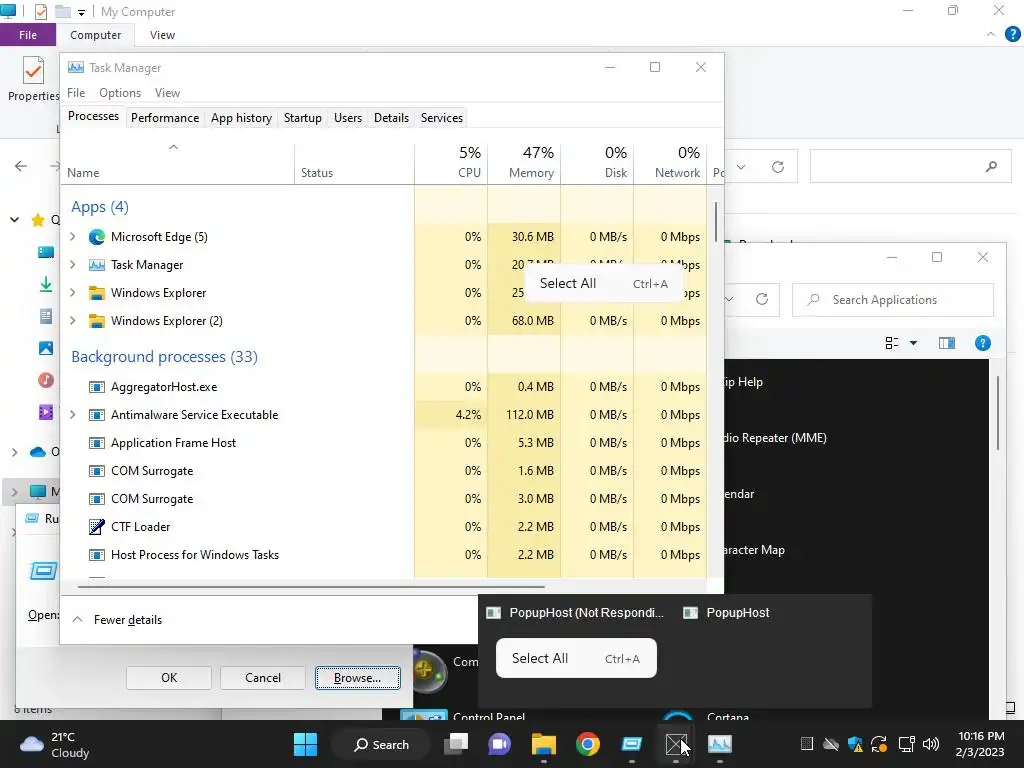Collapse the Quick access tree in Explorer

tap(14, 219)
